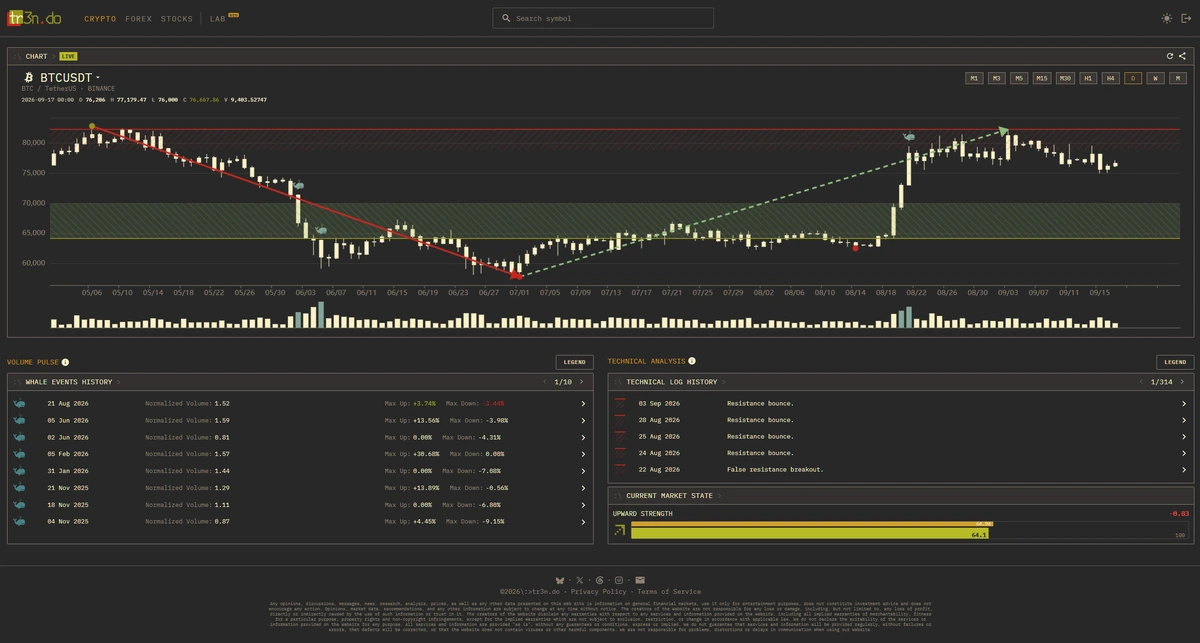
Task: Click whale icon for 04 Nov 2025 event
Action: (19, 521)
